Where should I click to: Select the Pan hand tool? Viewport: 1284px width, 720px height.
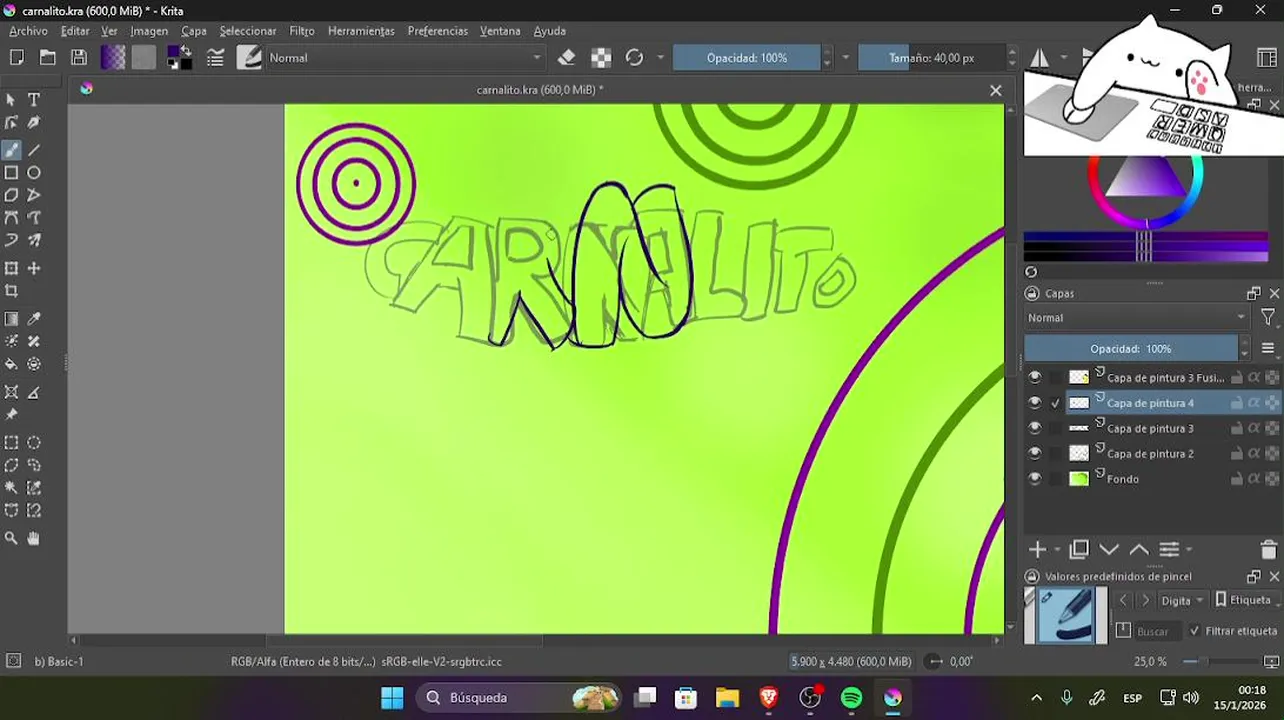[x=34, y=538]
